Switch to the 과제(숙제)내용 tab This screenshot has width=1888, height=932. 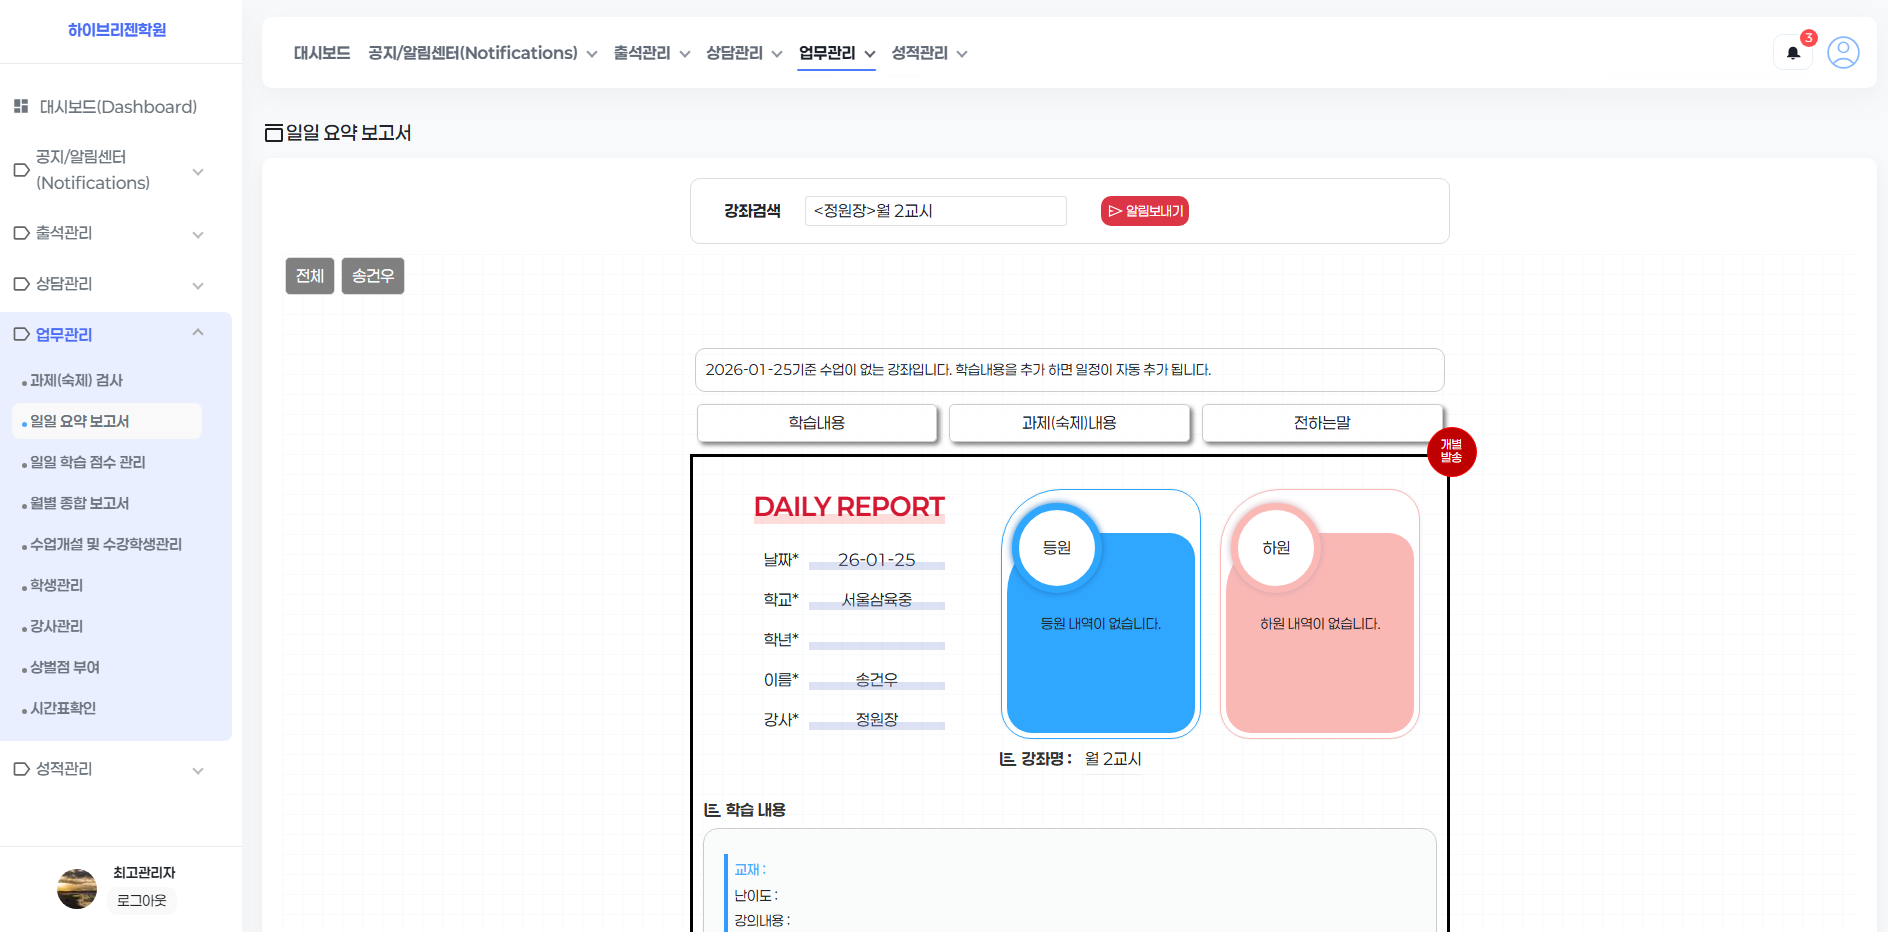[1069, 423]
